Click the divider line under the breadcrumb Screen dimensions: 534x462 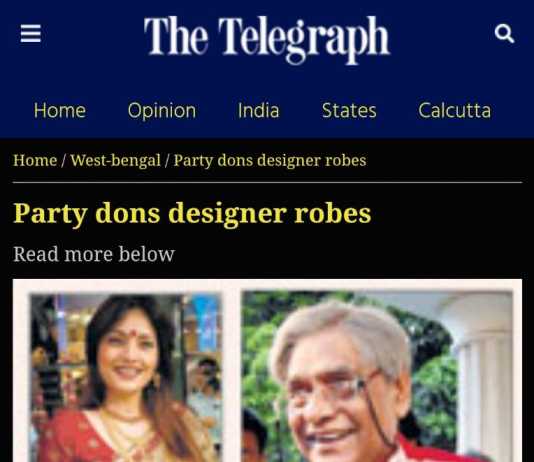point(267,182)
